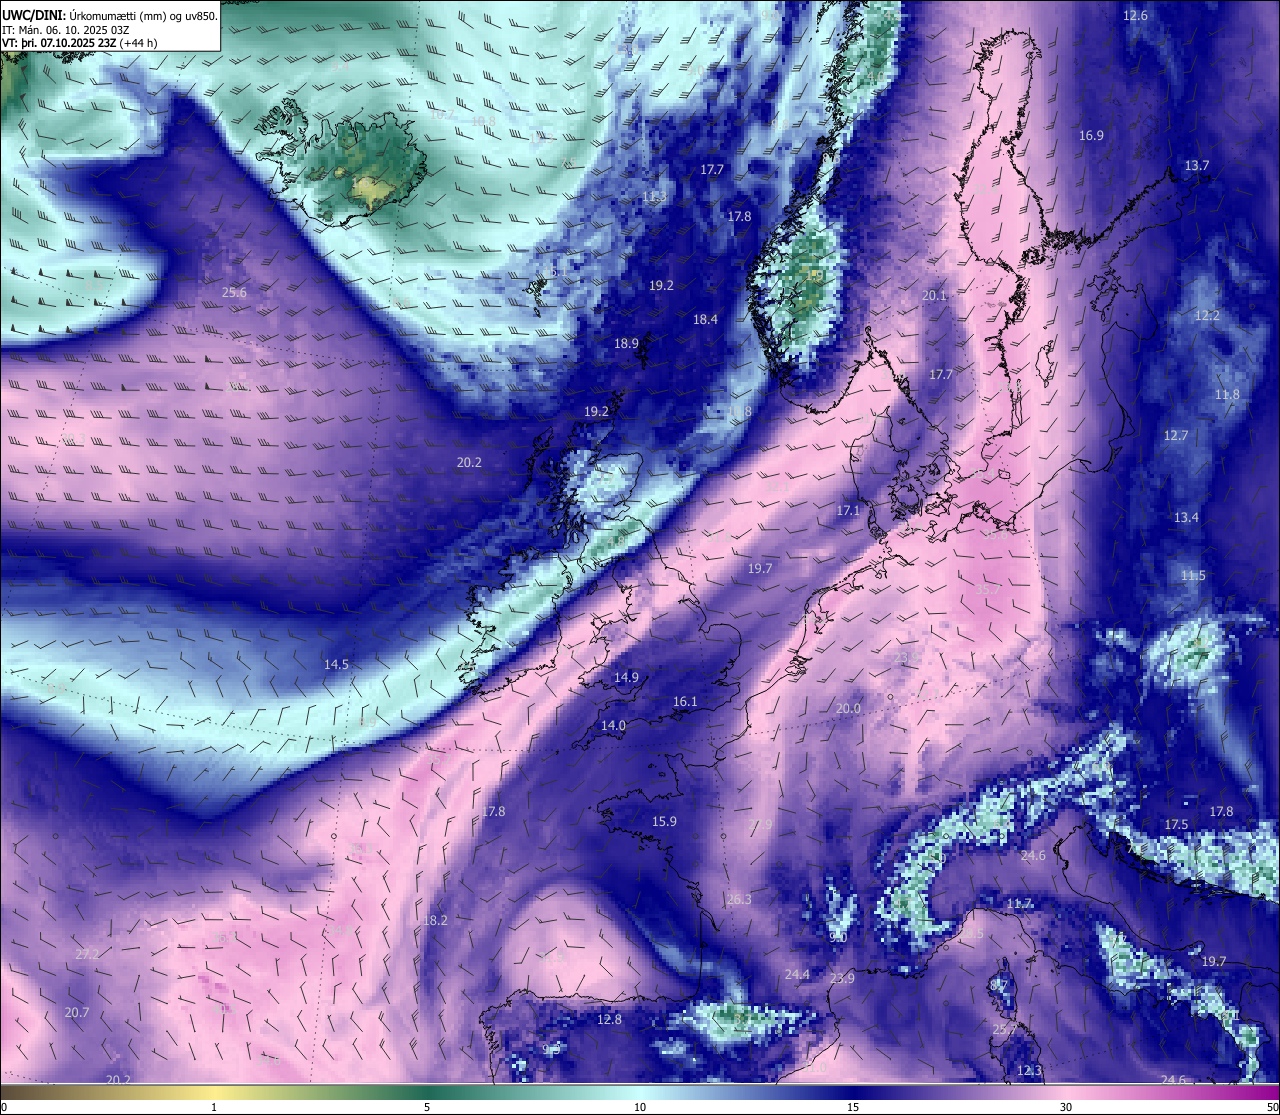Screen dimensions: 1280x1115
Task: Click the 17.1 value on the map
Action: (x=848, y=511)
